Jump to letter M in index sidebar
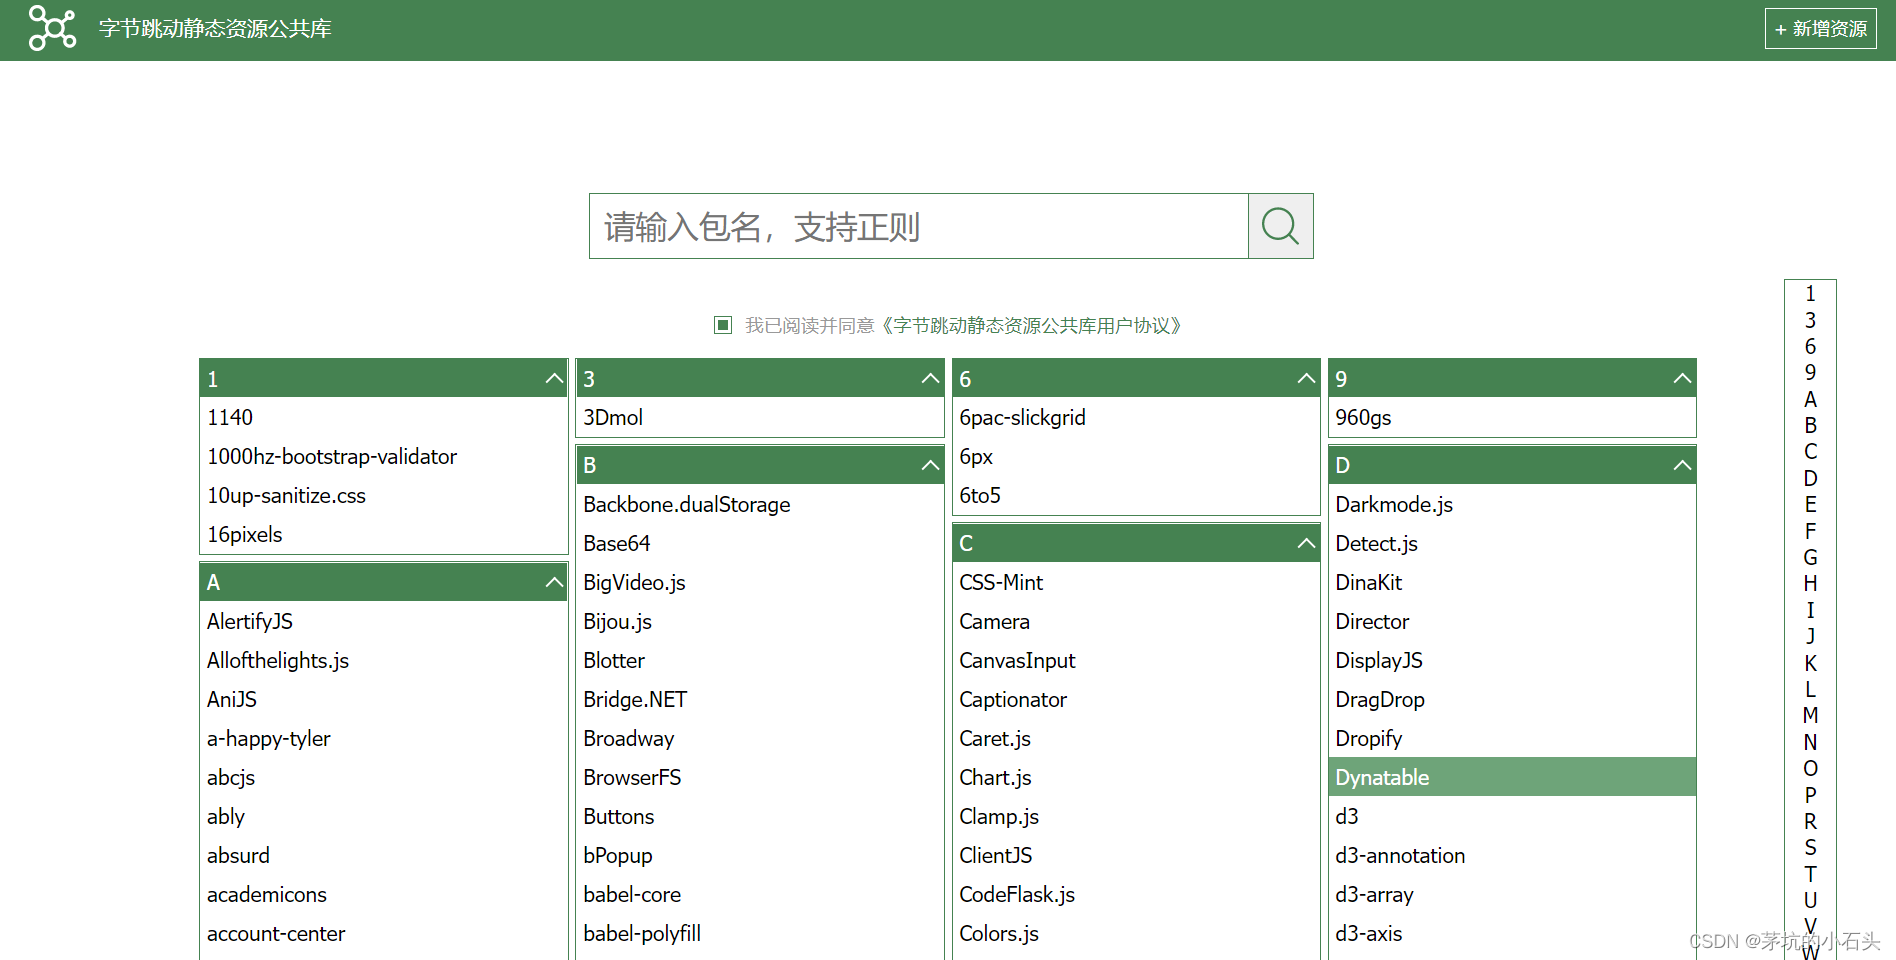The height and width of the screenshot is (960, 1896). (1810, 715)
